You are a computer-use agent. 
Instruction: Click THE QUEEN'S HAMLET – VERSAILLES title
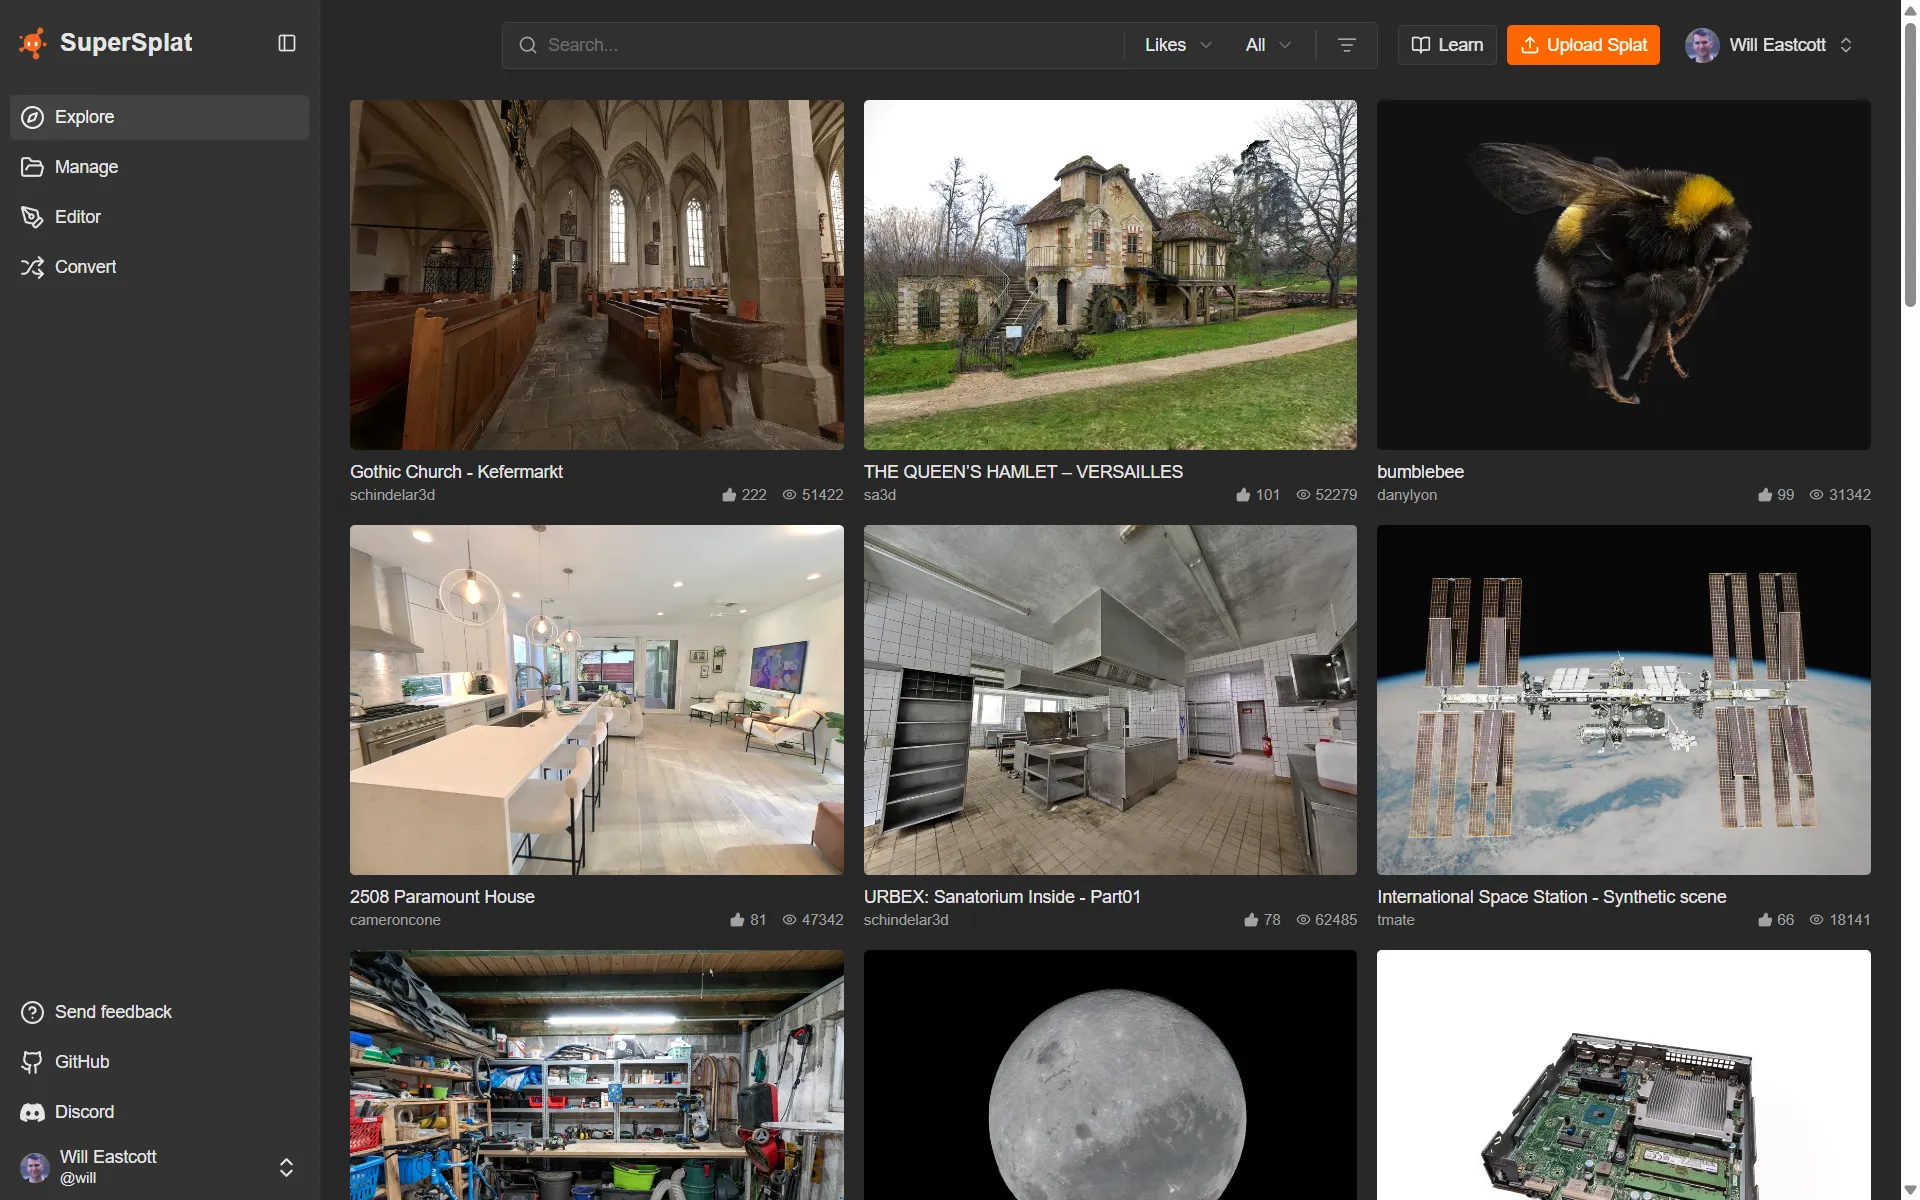[x=1023, y=472]
